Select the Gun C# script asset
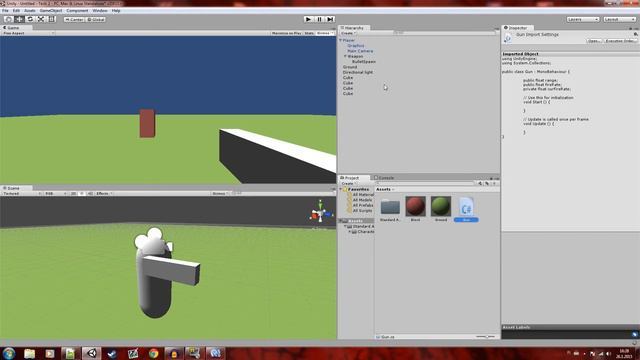 (466, 209)
